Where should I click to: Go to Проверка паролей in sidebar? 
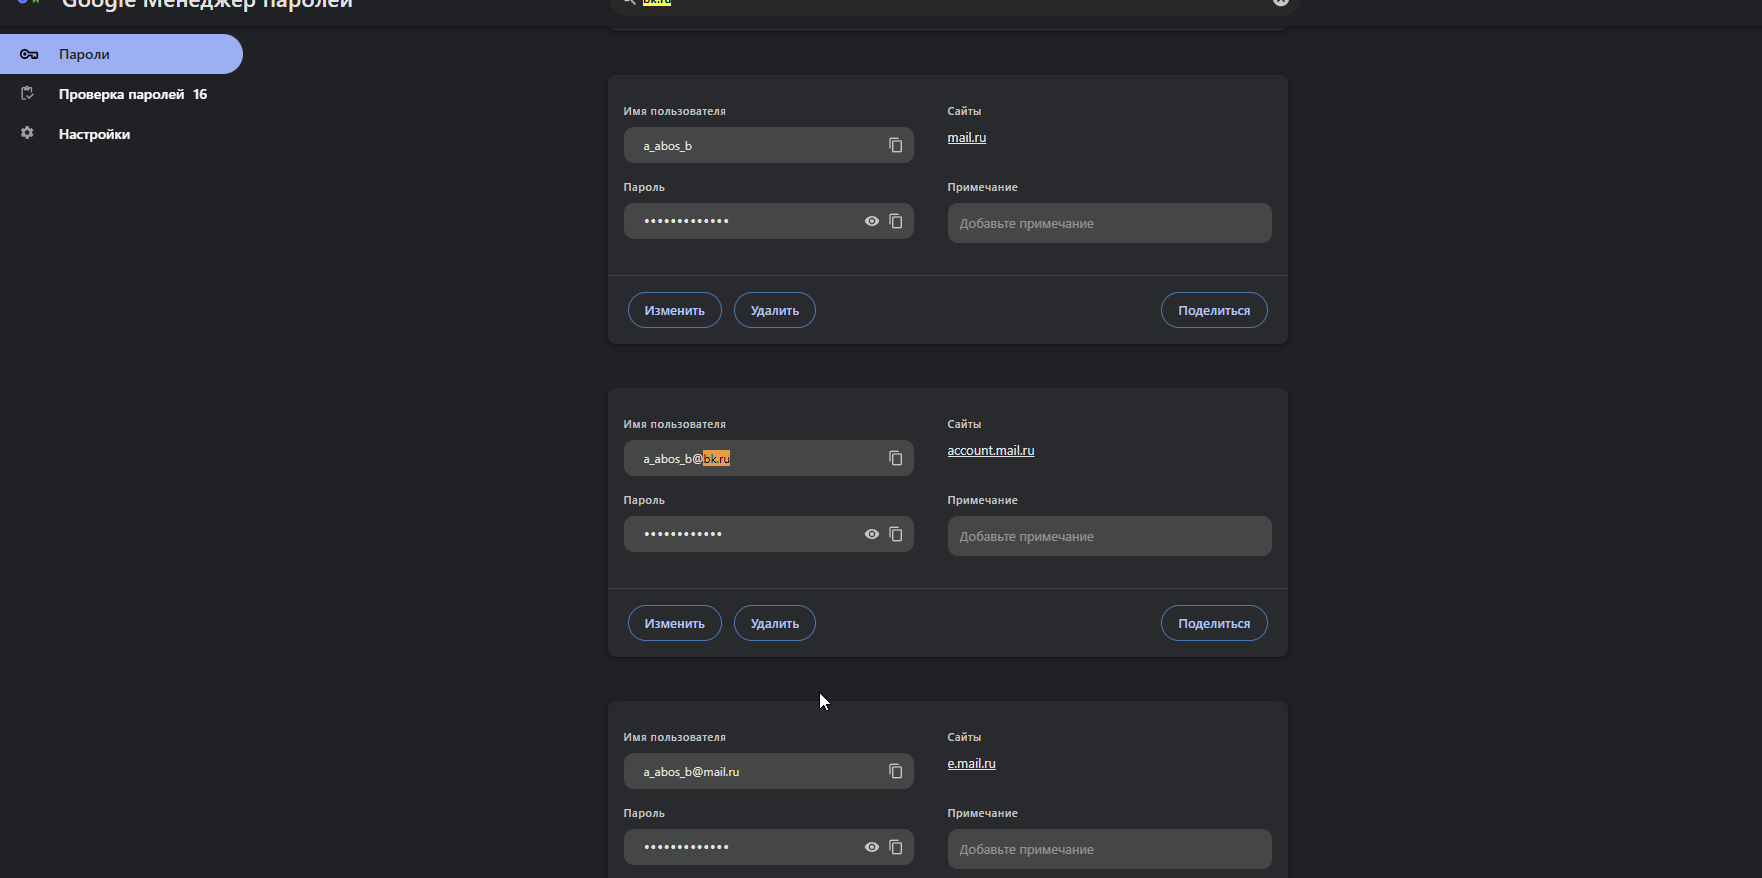pyautogui.click(x=122, y=94)
